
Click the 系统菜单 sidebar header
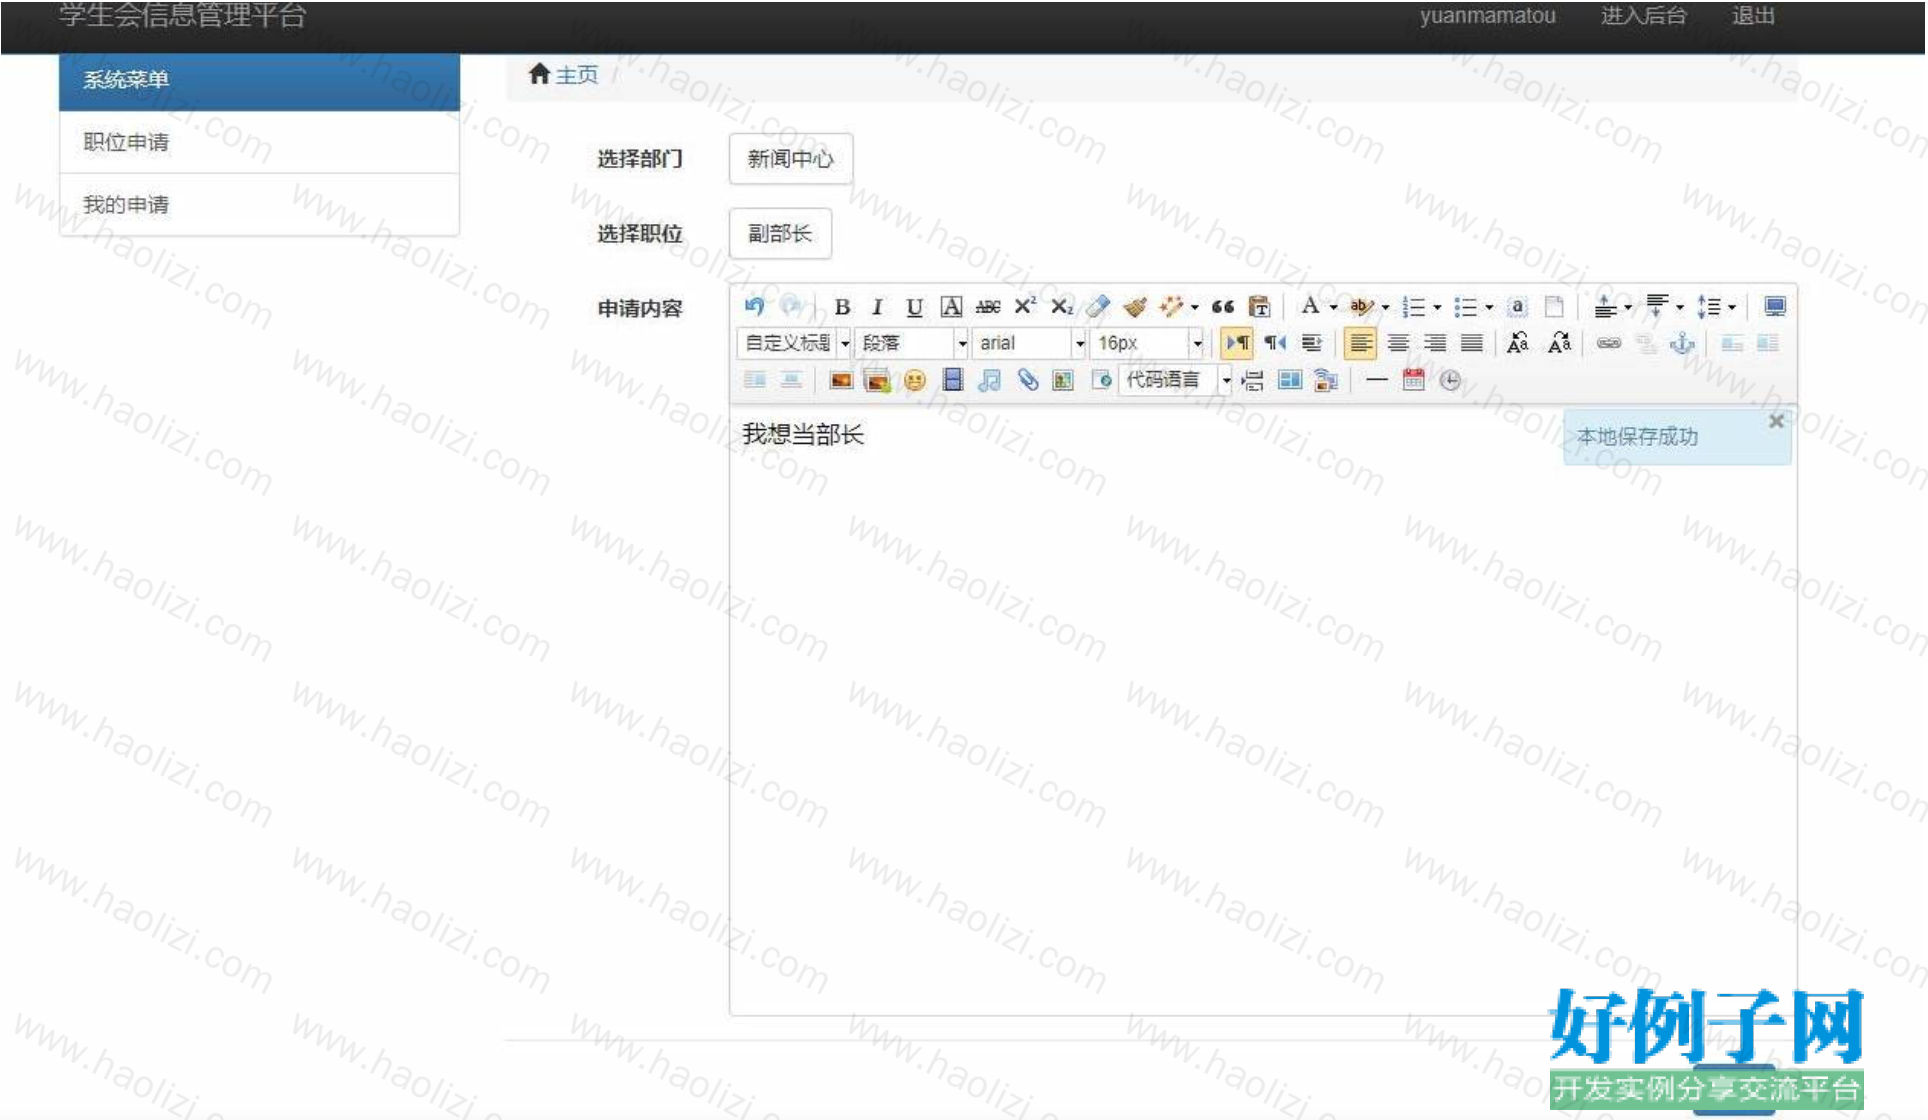pos(259,80)
